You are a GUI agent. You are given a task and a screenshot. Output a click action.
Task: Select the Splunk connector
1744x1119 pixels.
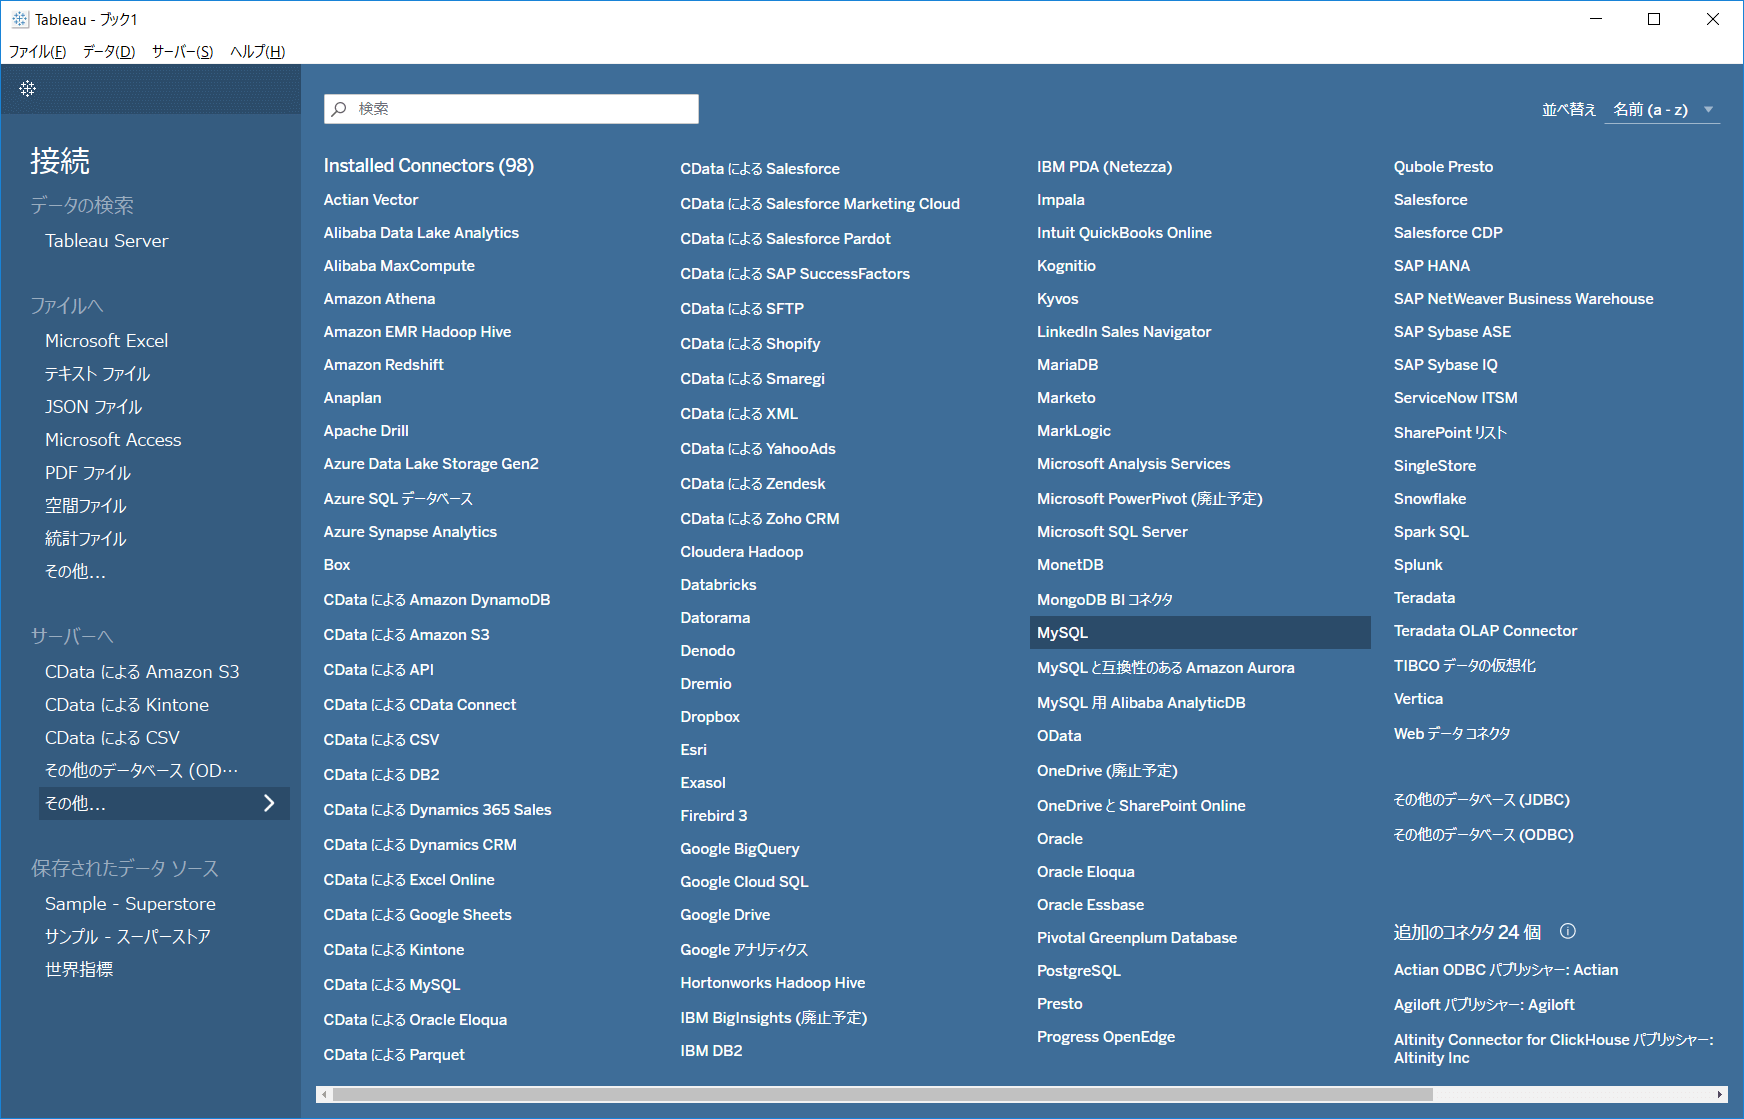[x=1418, y=565]
